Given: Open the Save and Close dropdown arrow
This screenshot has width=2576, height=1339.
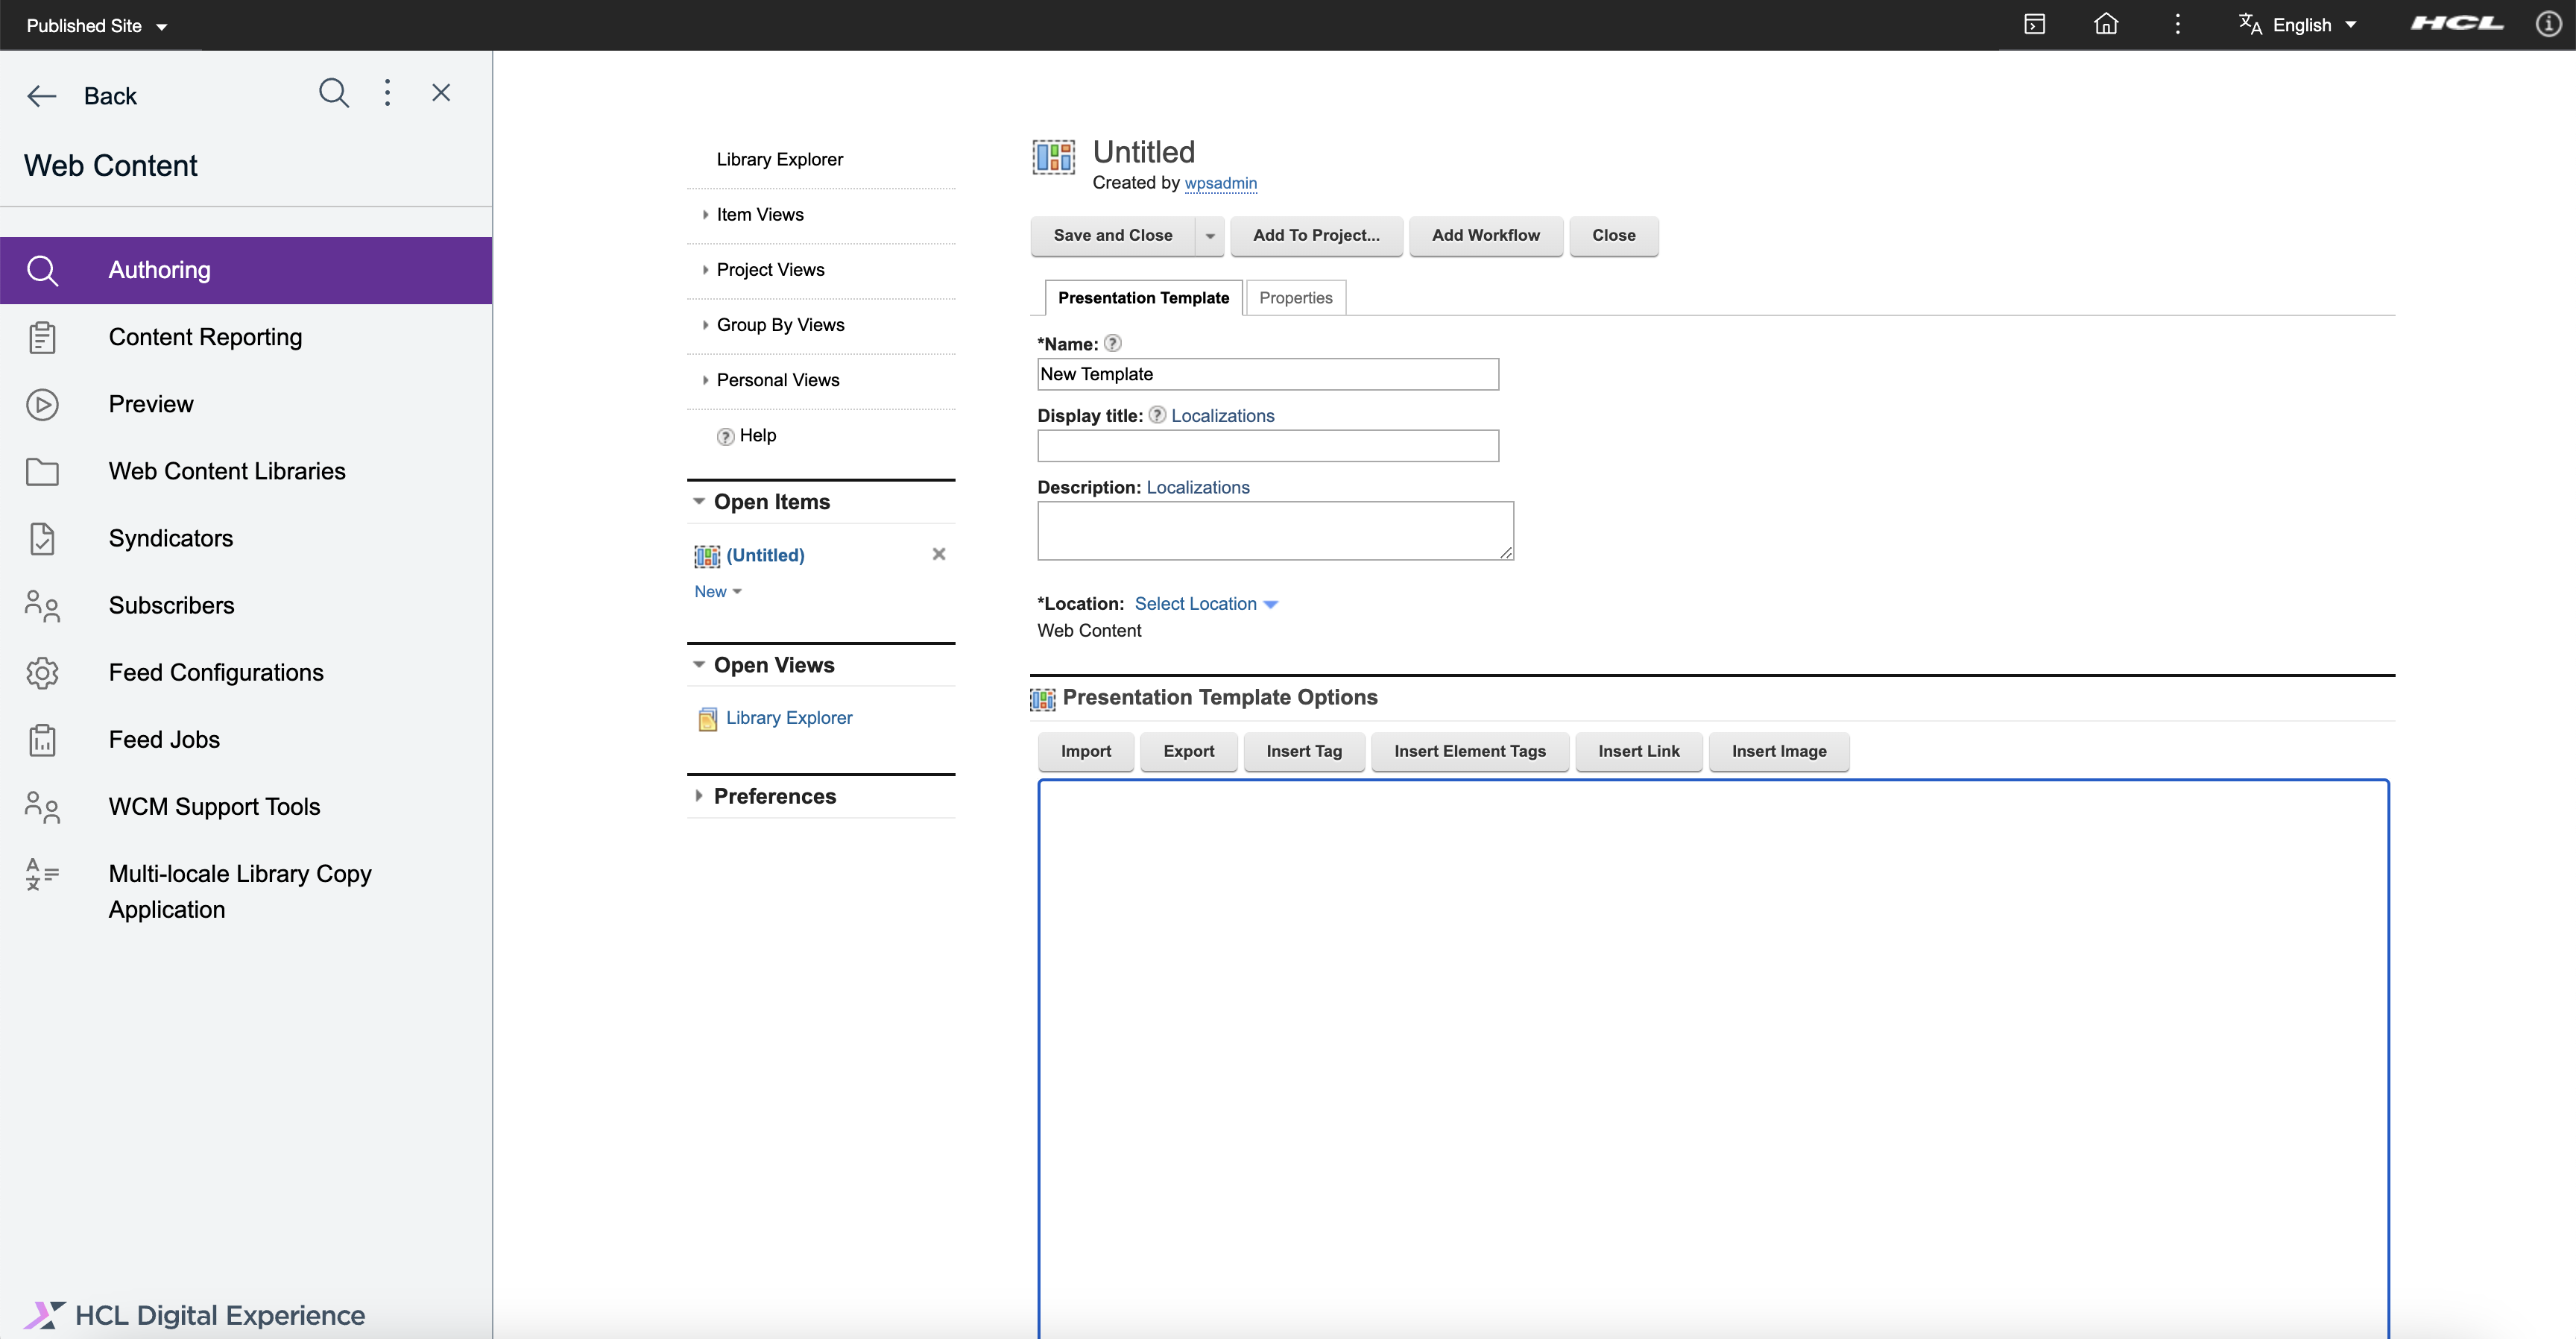Looking at the screenshot, I should (x=1210, y=236).
